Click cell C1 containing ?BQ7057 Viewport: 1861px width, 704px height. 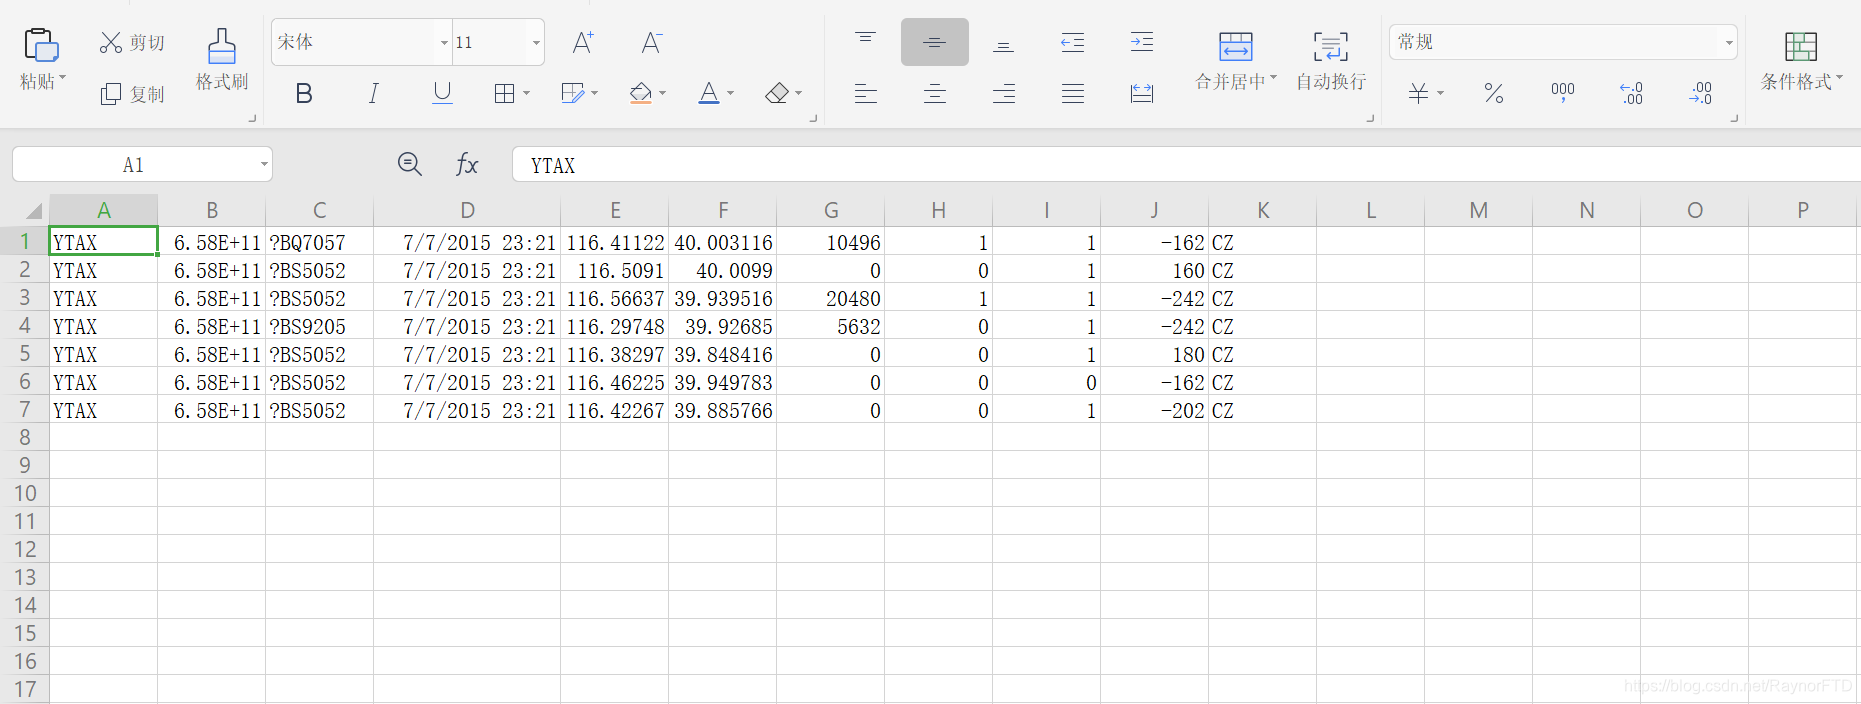tap(320, 242)
